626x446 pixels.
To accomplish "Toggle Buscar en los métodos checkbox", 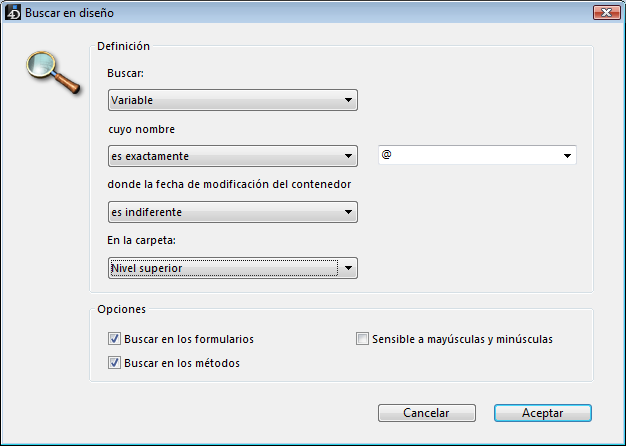I will pos(114,363).
